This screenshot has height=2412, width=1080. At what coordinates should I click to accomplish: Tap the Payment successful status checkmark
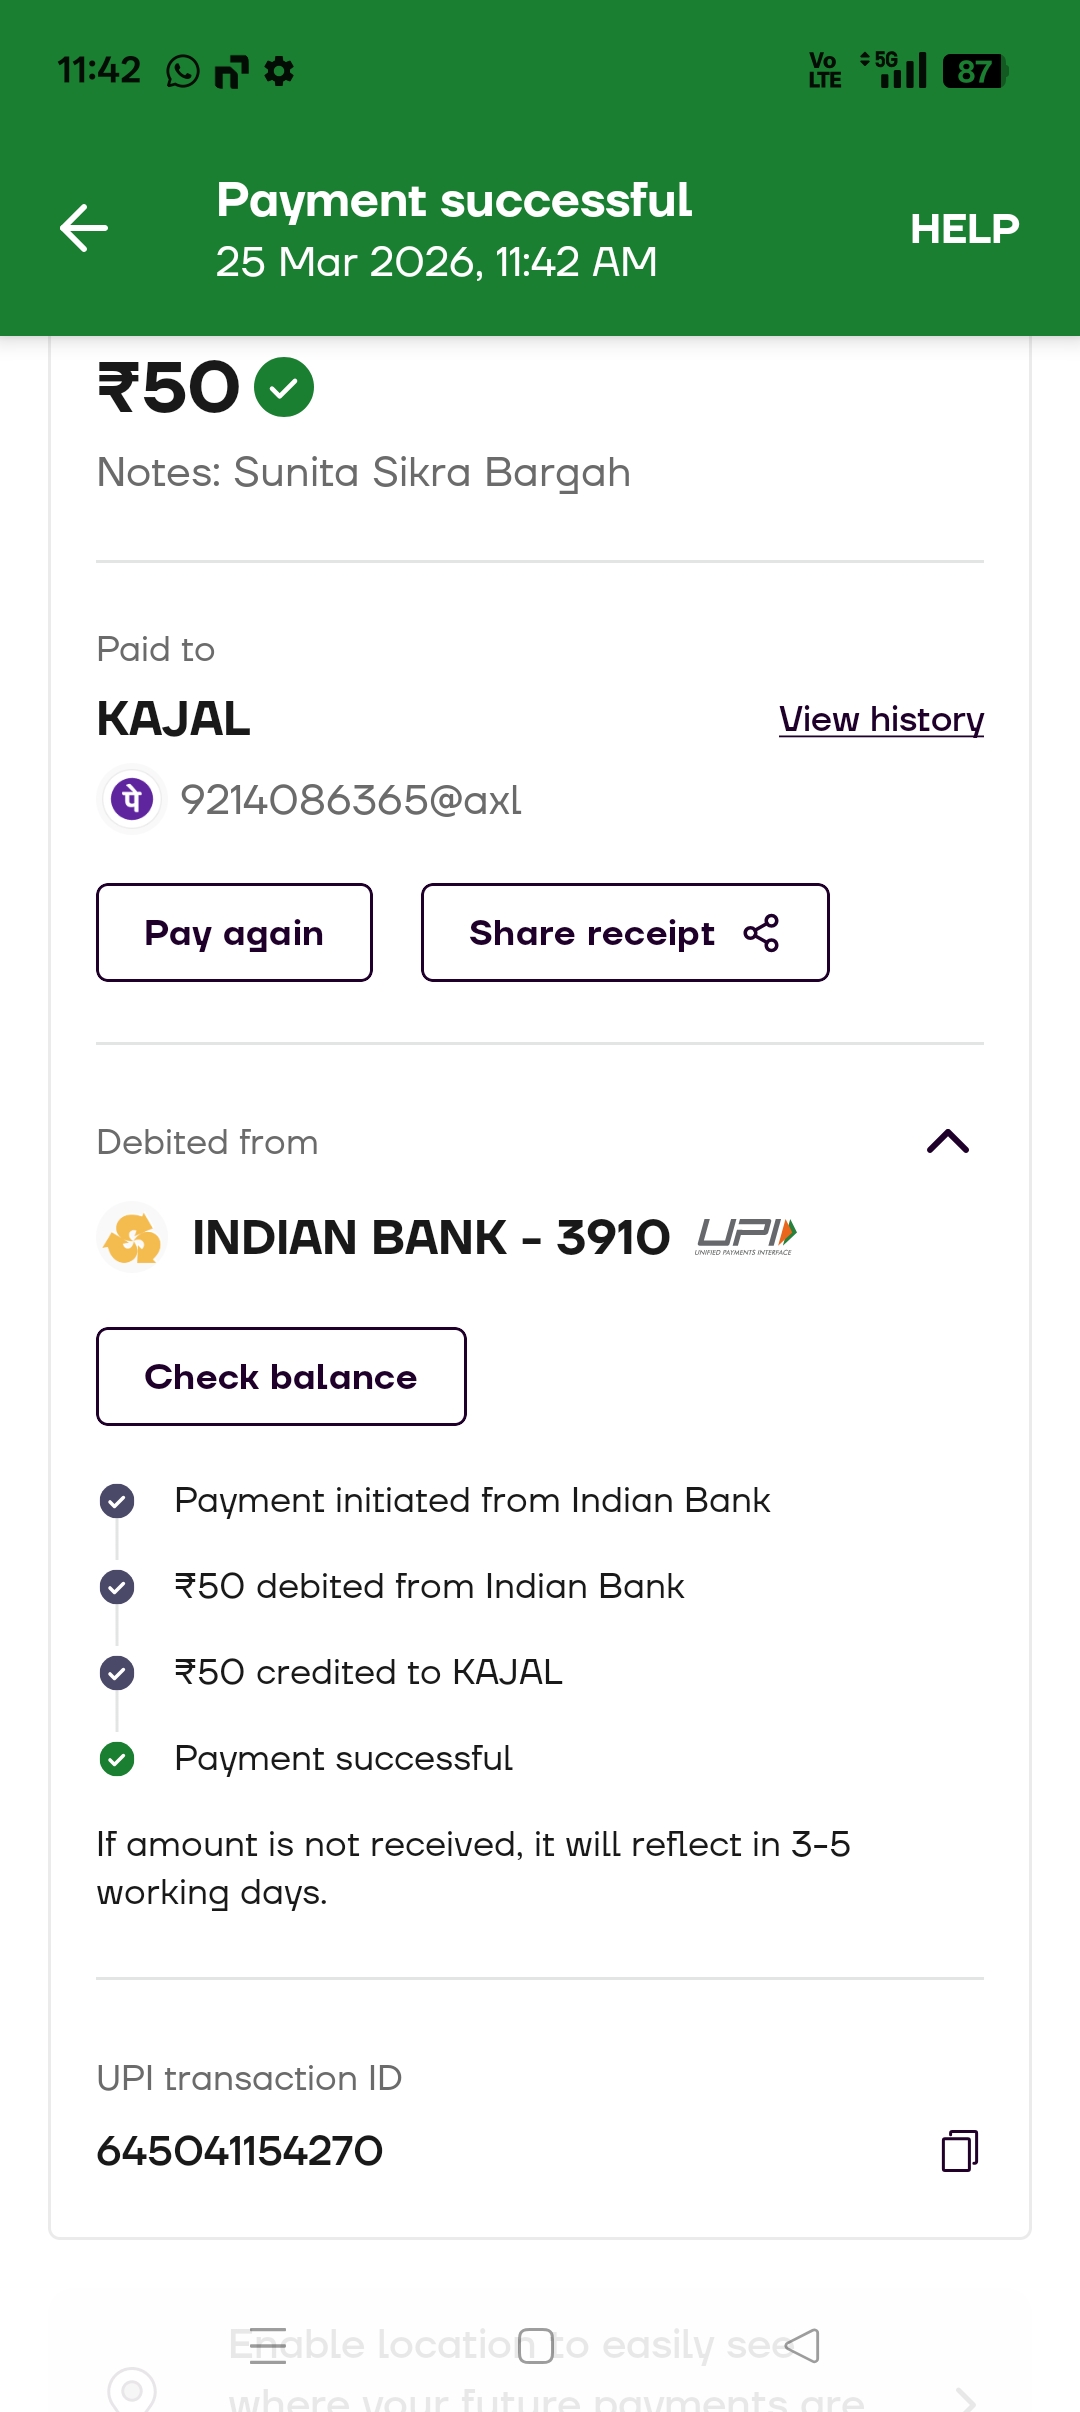point(117,1758)
